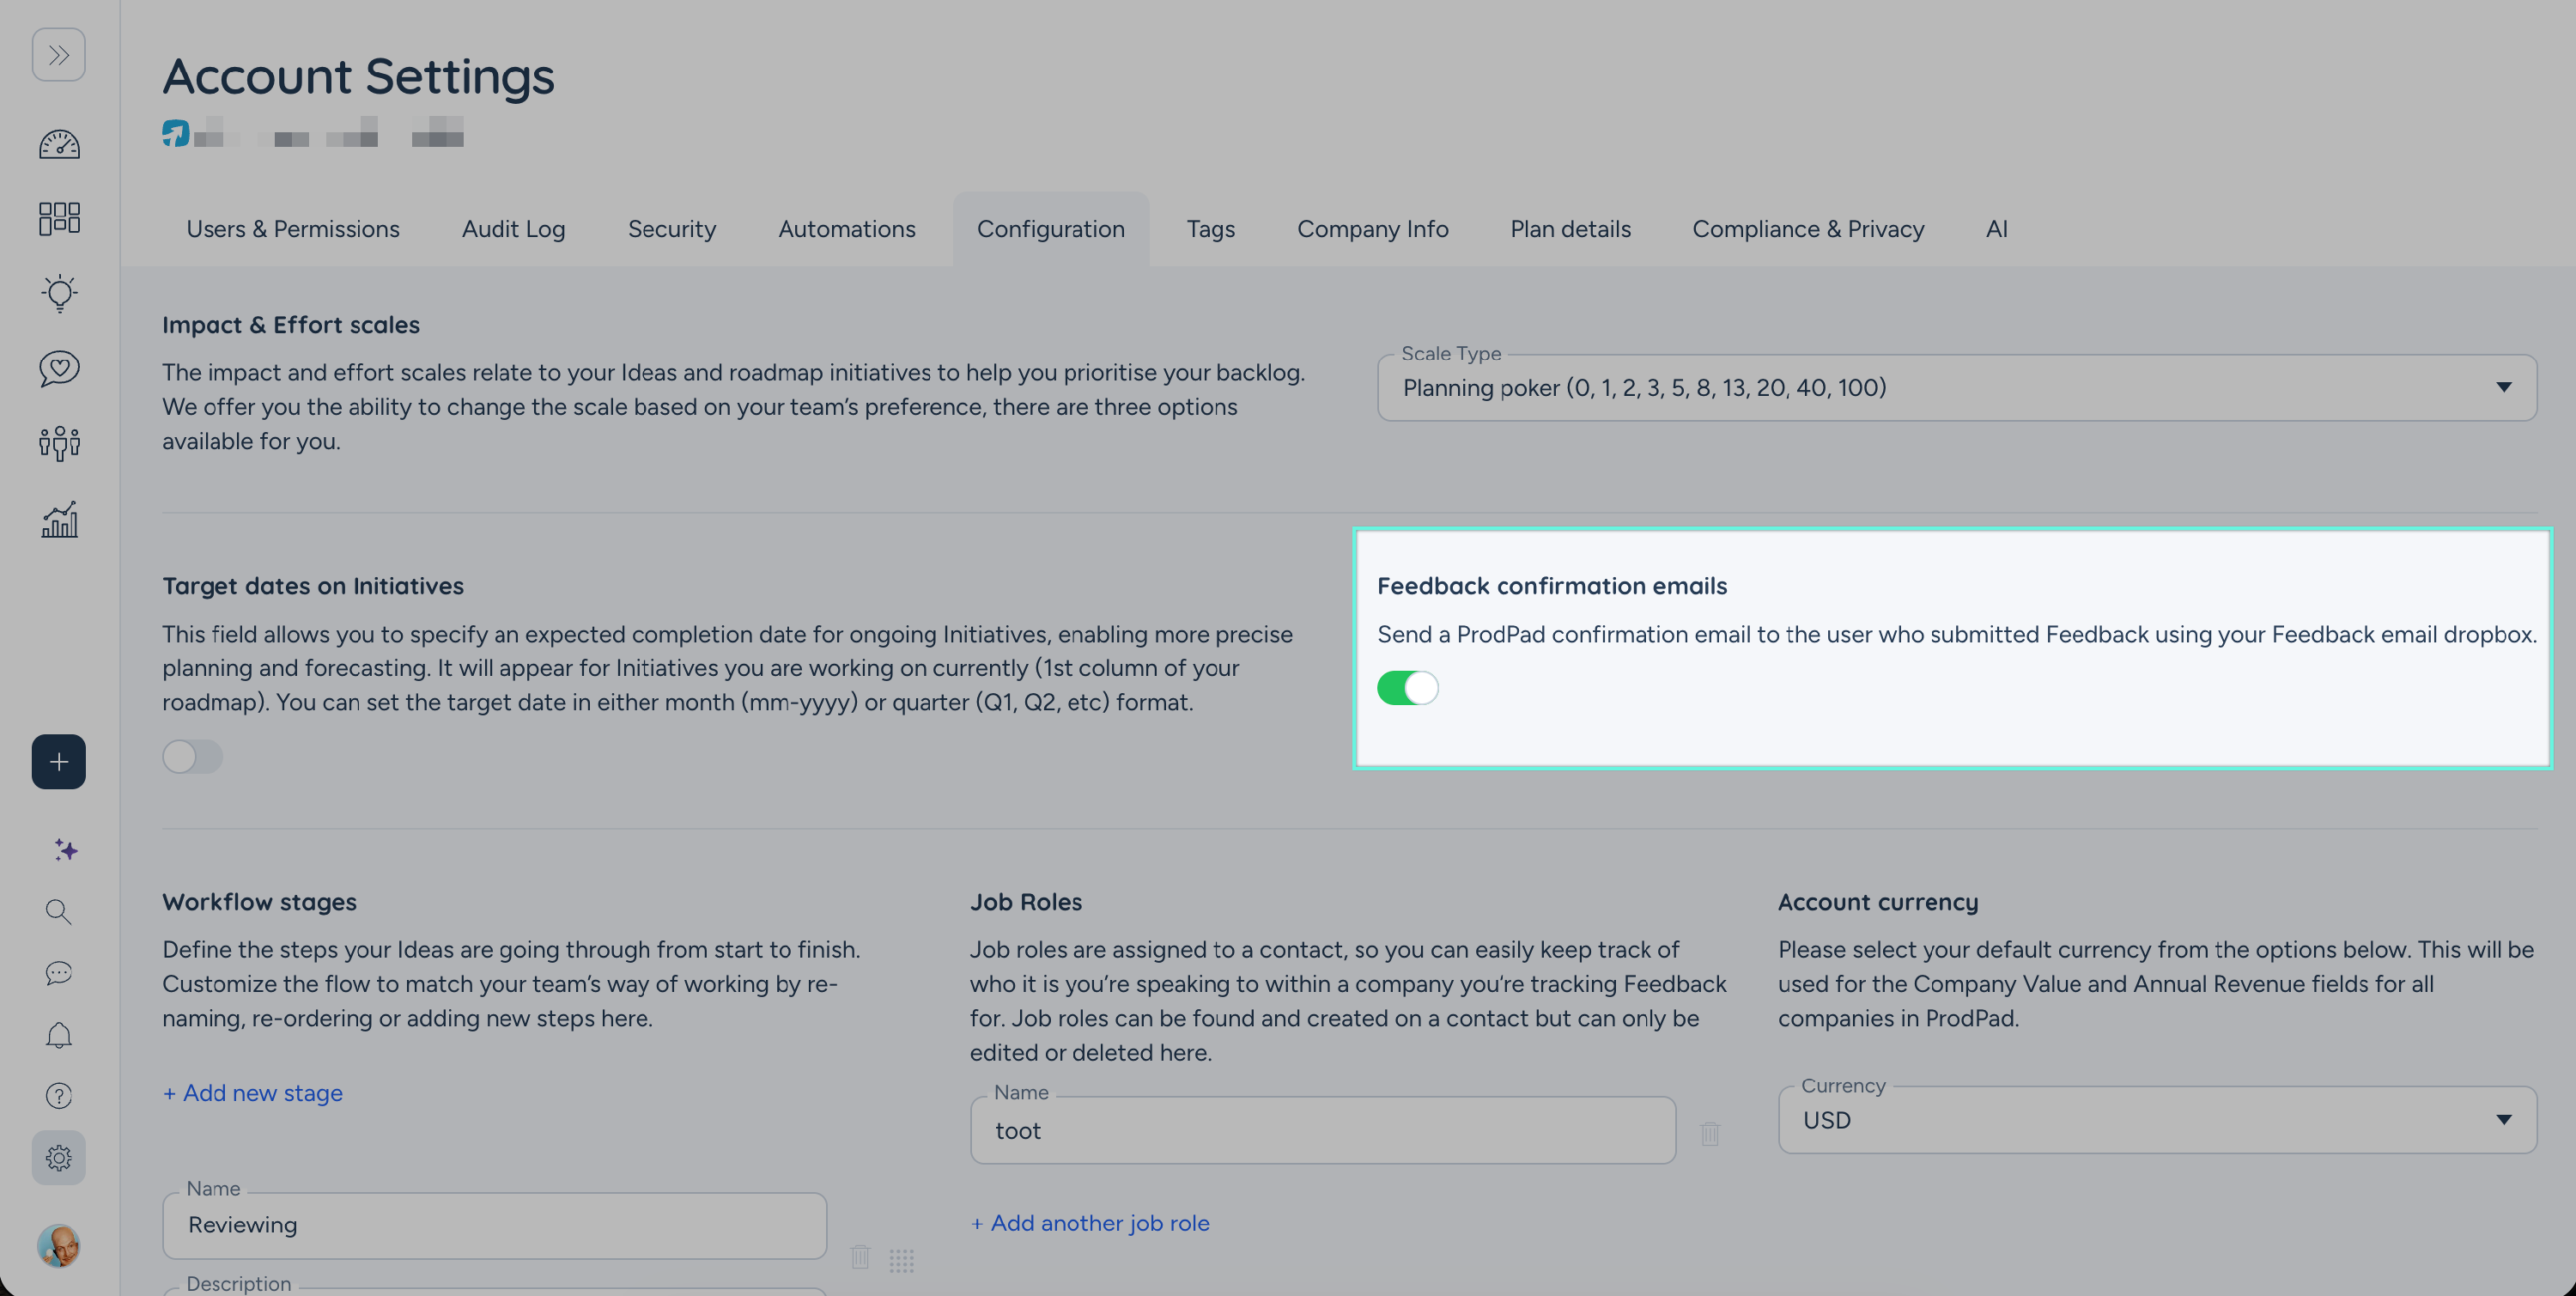Open Ideas via the lightbulb icon
2576x1296 pixels.
coord(59,293)
